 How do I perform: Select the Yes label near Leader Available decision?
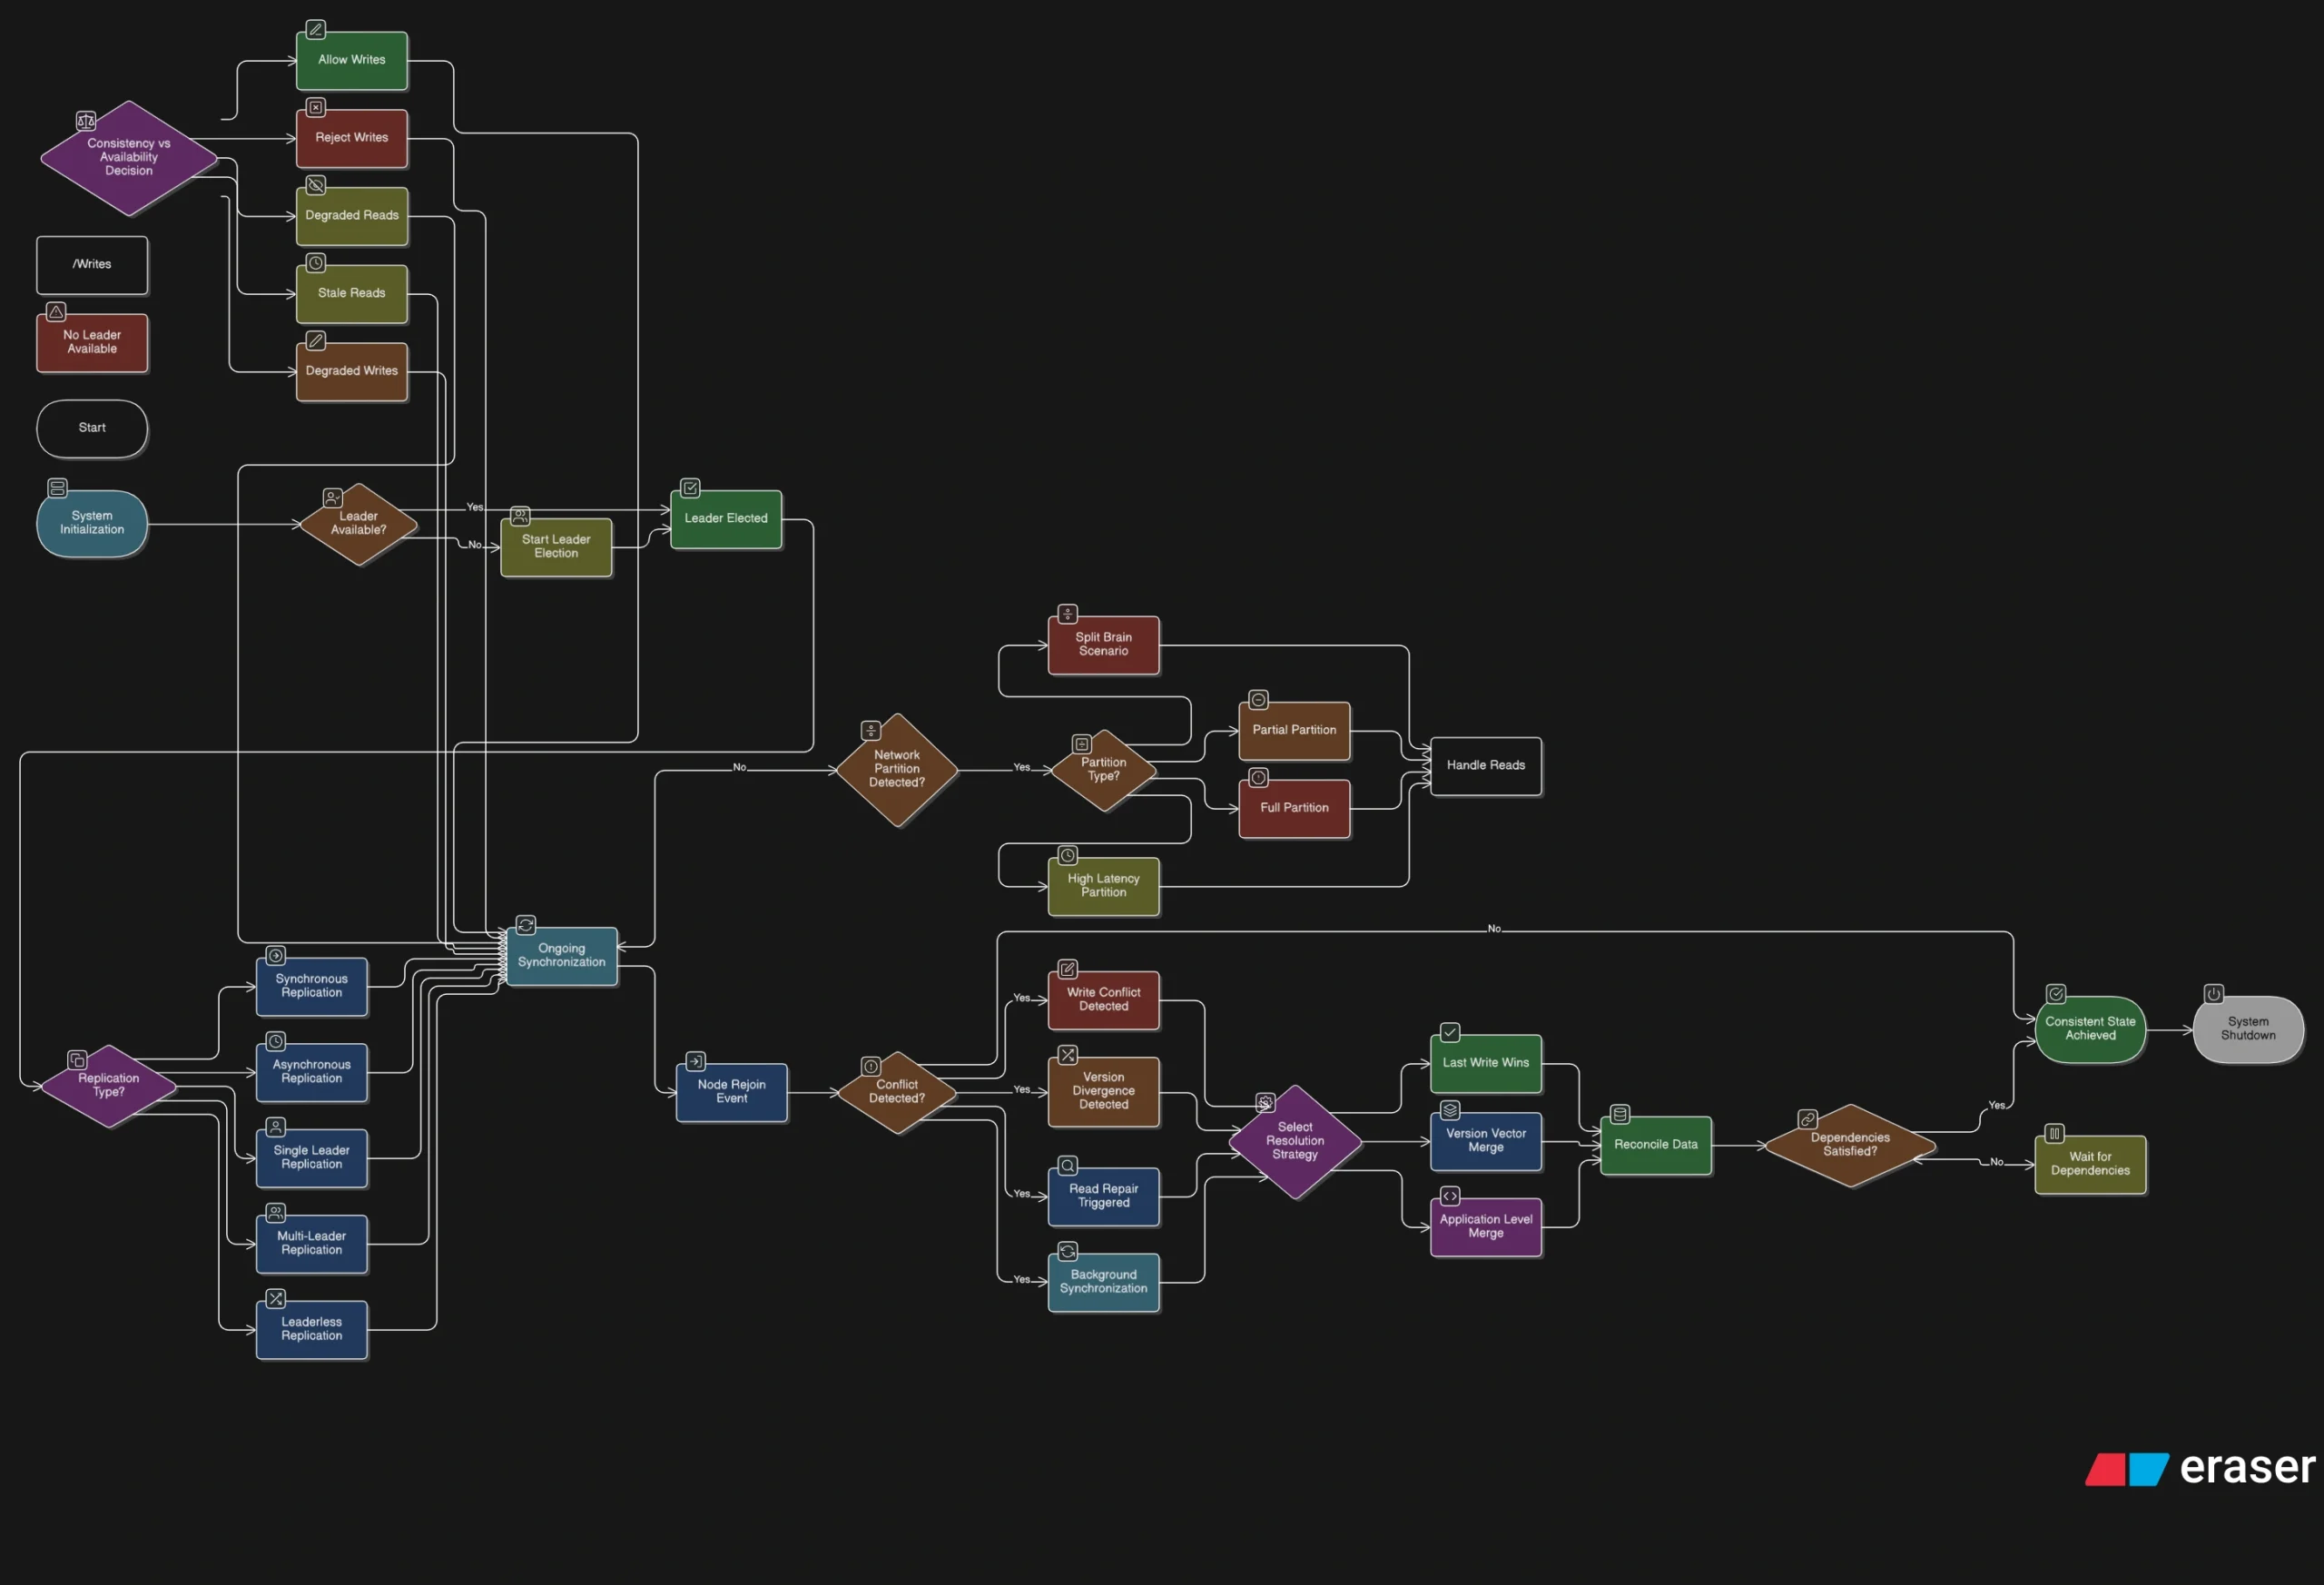[476, 507]
